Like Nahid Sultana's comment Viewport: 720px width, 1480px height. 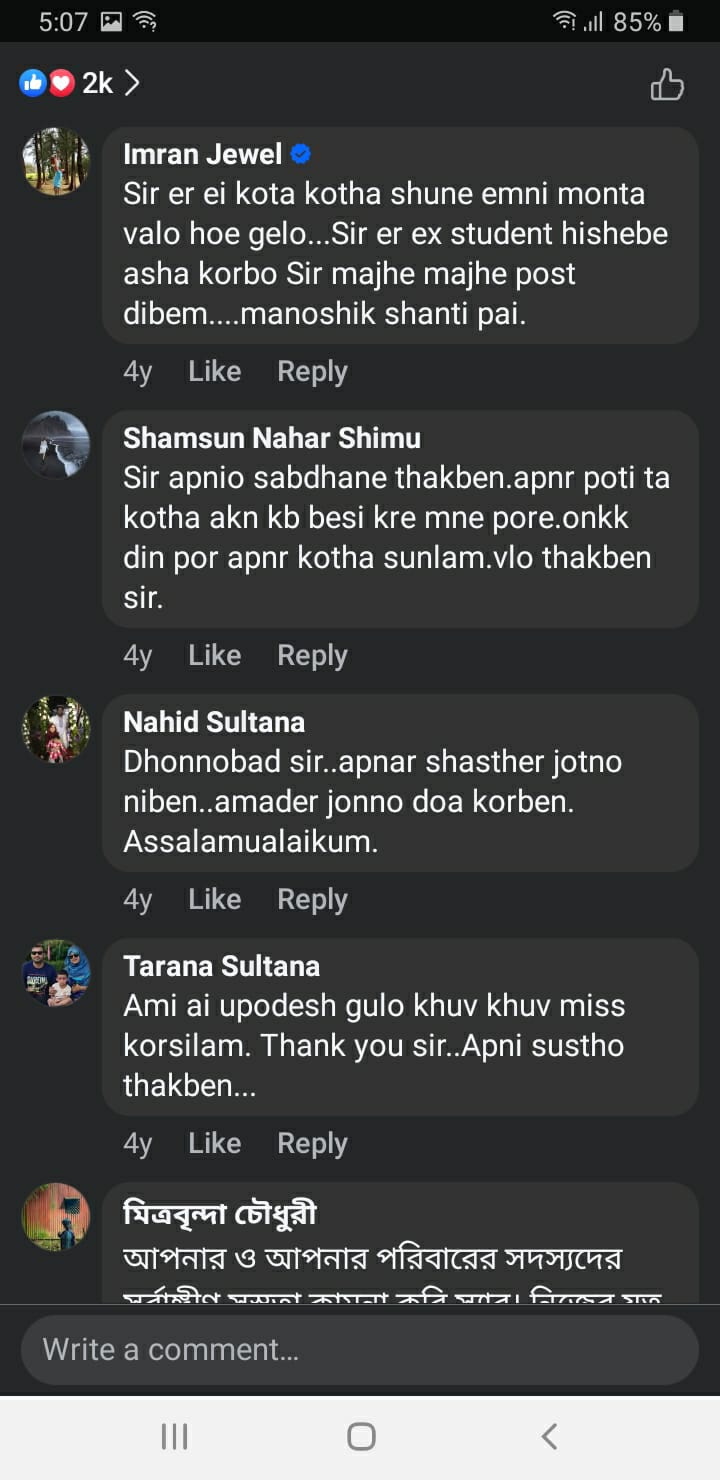214,900
